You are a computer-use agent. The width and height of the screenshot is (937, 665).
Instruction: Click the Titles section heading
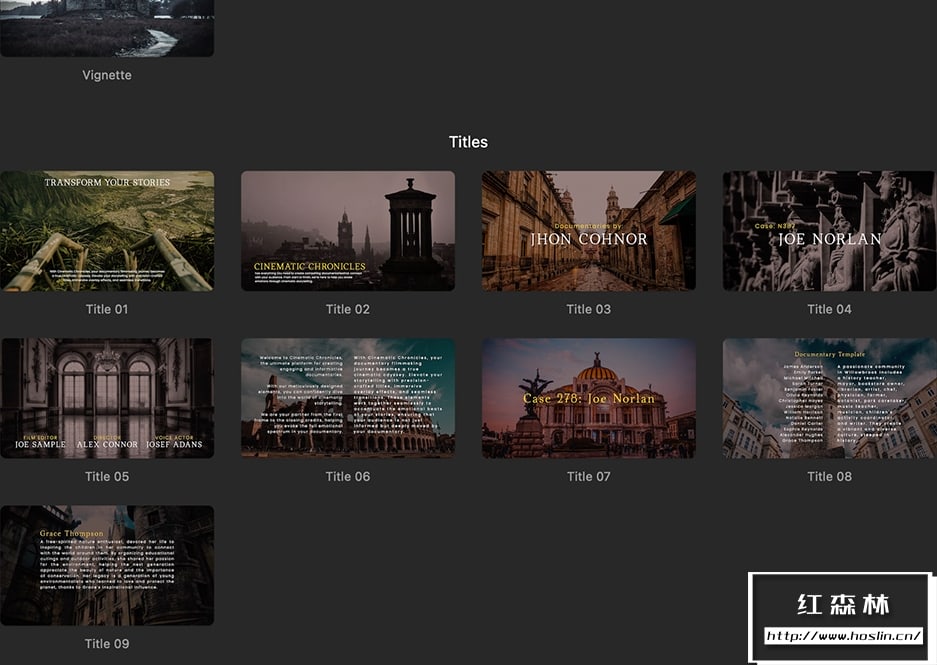click(468, 142)
